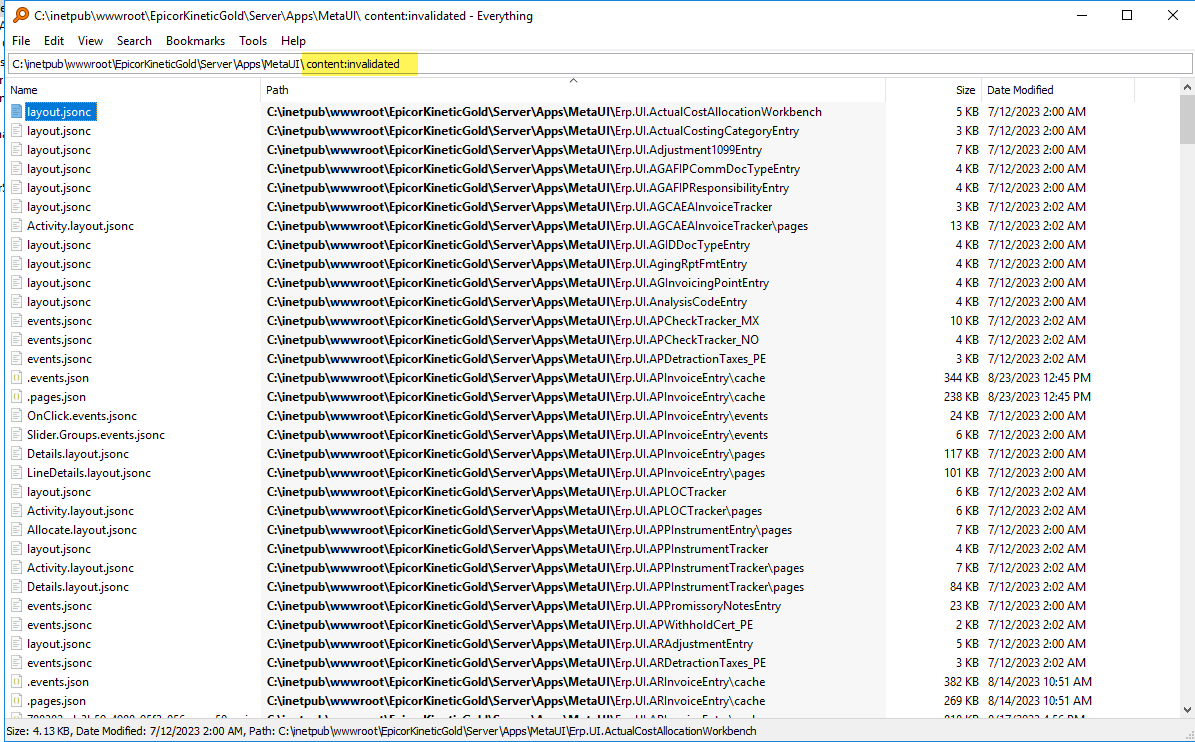
Task: Open the Search menu
Action: pyautogui.click(x=134, y=41)
